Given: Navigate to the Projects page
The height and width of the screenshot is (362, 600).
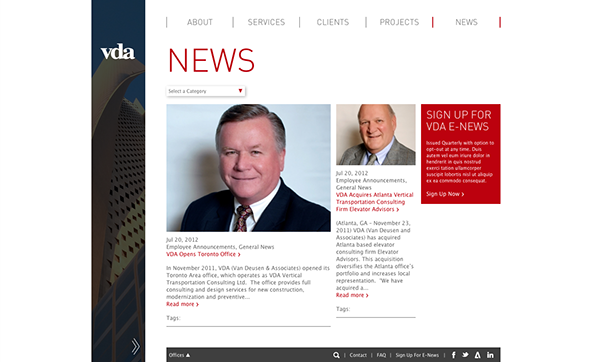Looking at the screenshot, I should click(399, 22).
